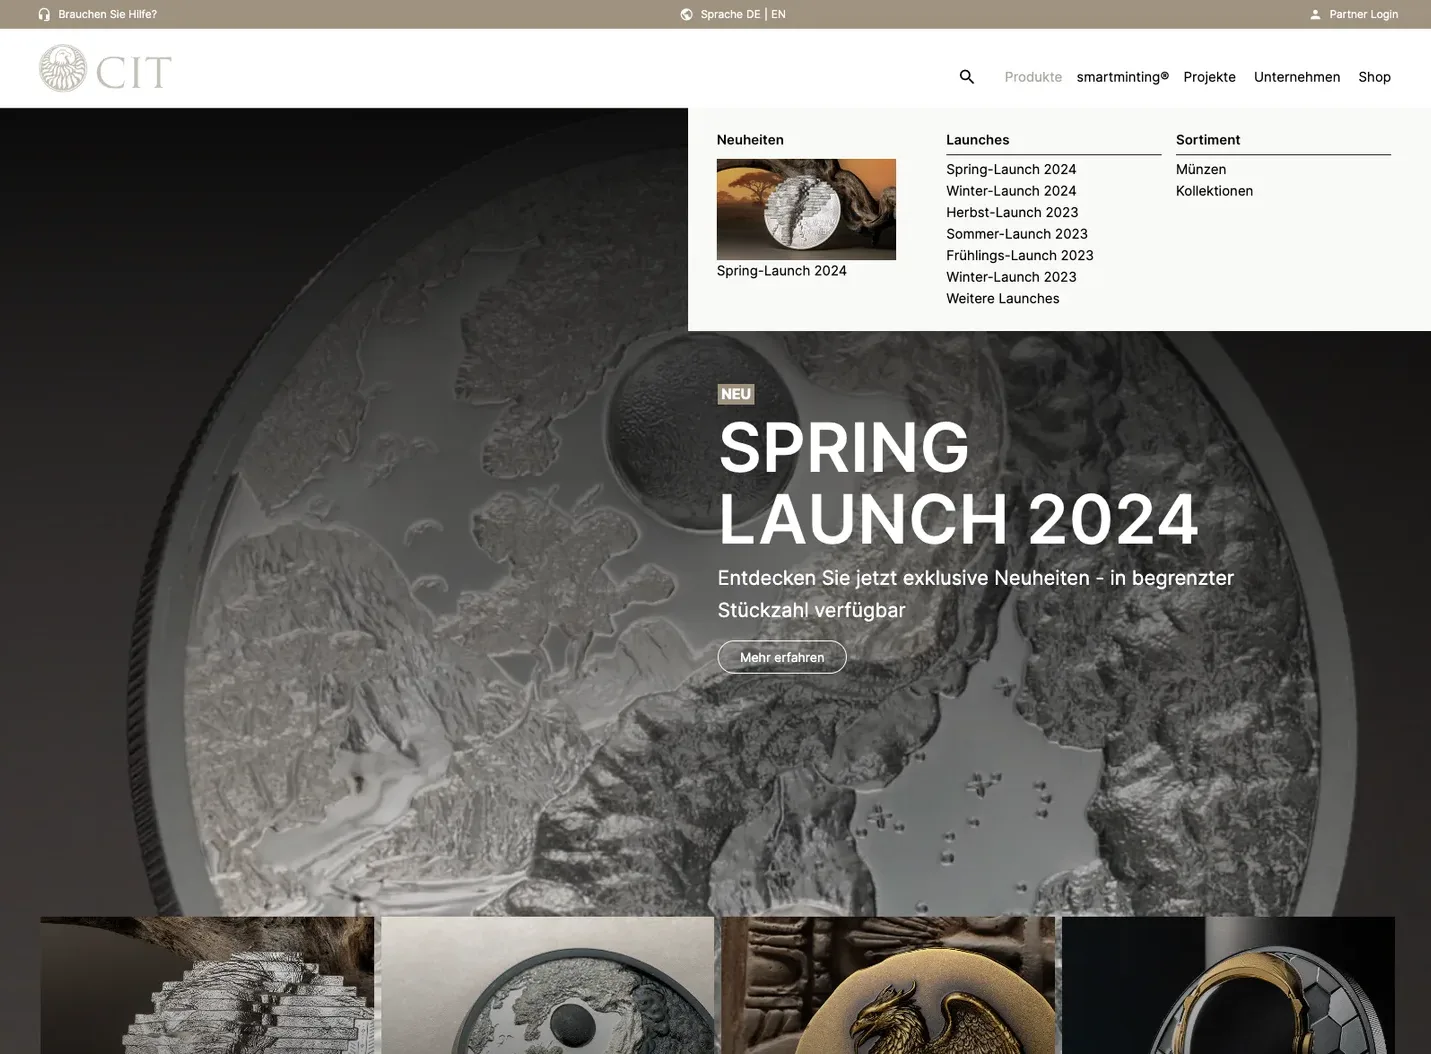
Task: Select Winter-Launch 2023 in Launches list
Action: (x=1011, y=277)
